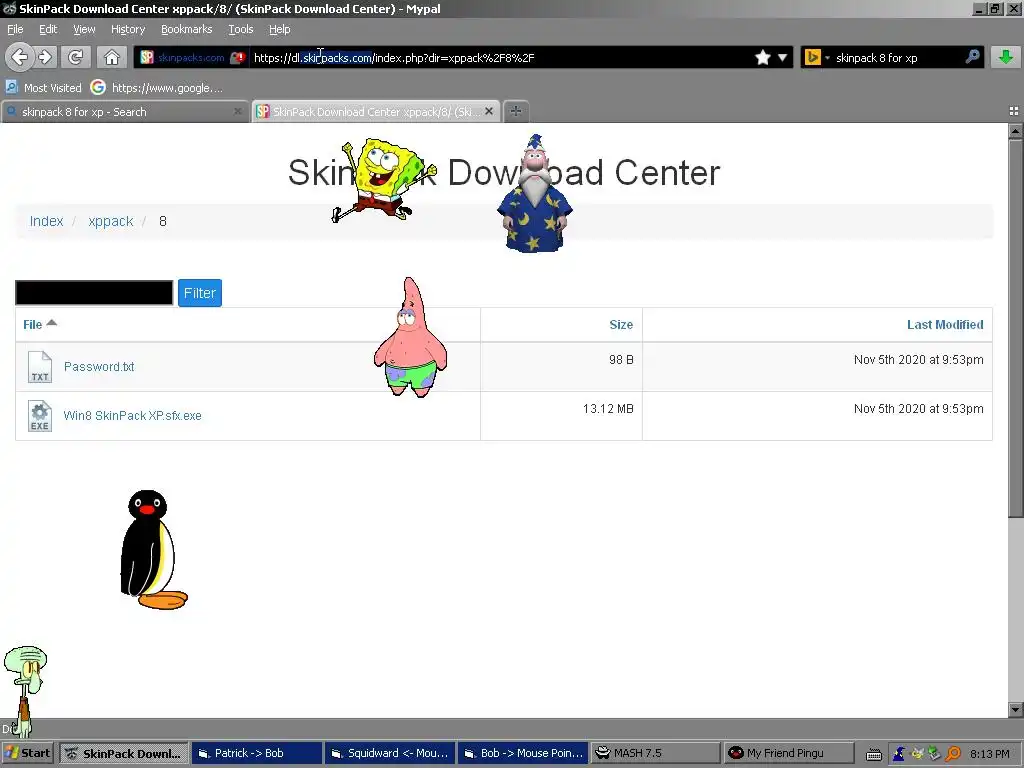
Task: Click the keyboard icon in system tray
Action: click(874, 754)
